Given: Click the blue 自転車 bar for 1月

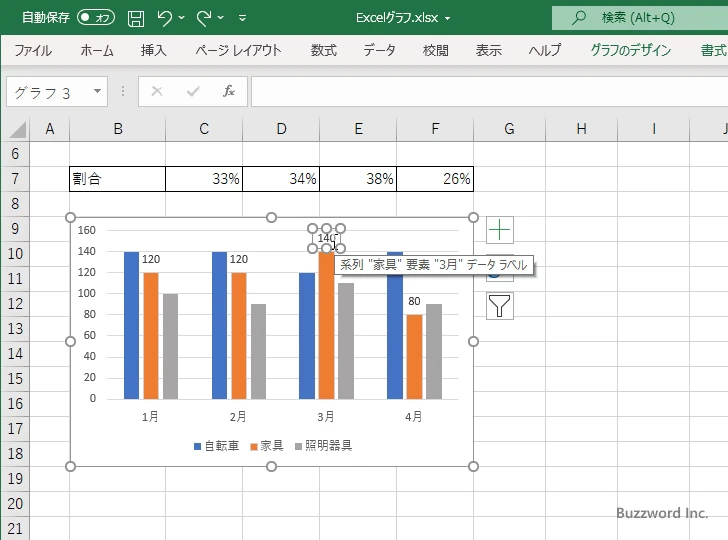Looking at the screenshot, I should coord(131,325).
